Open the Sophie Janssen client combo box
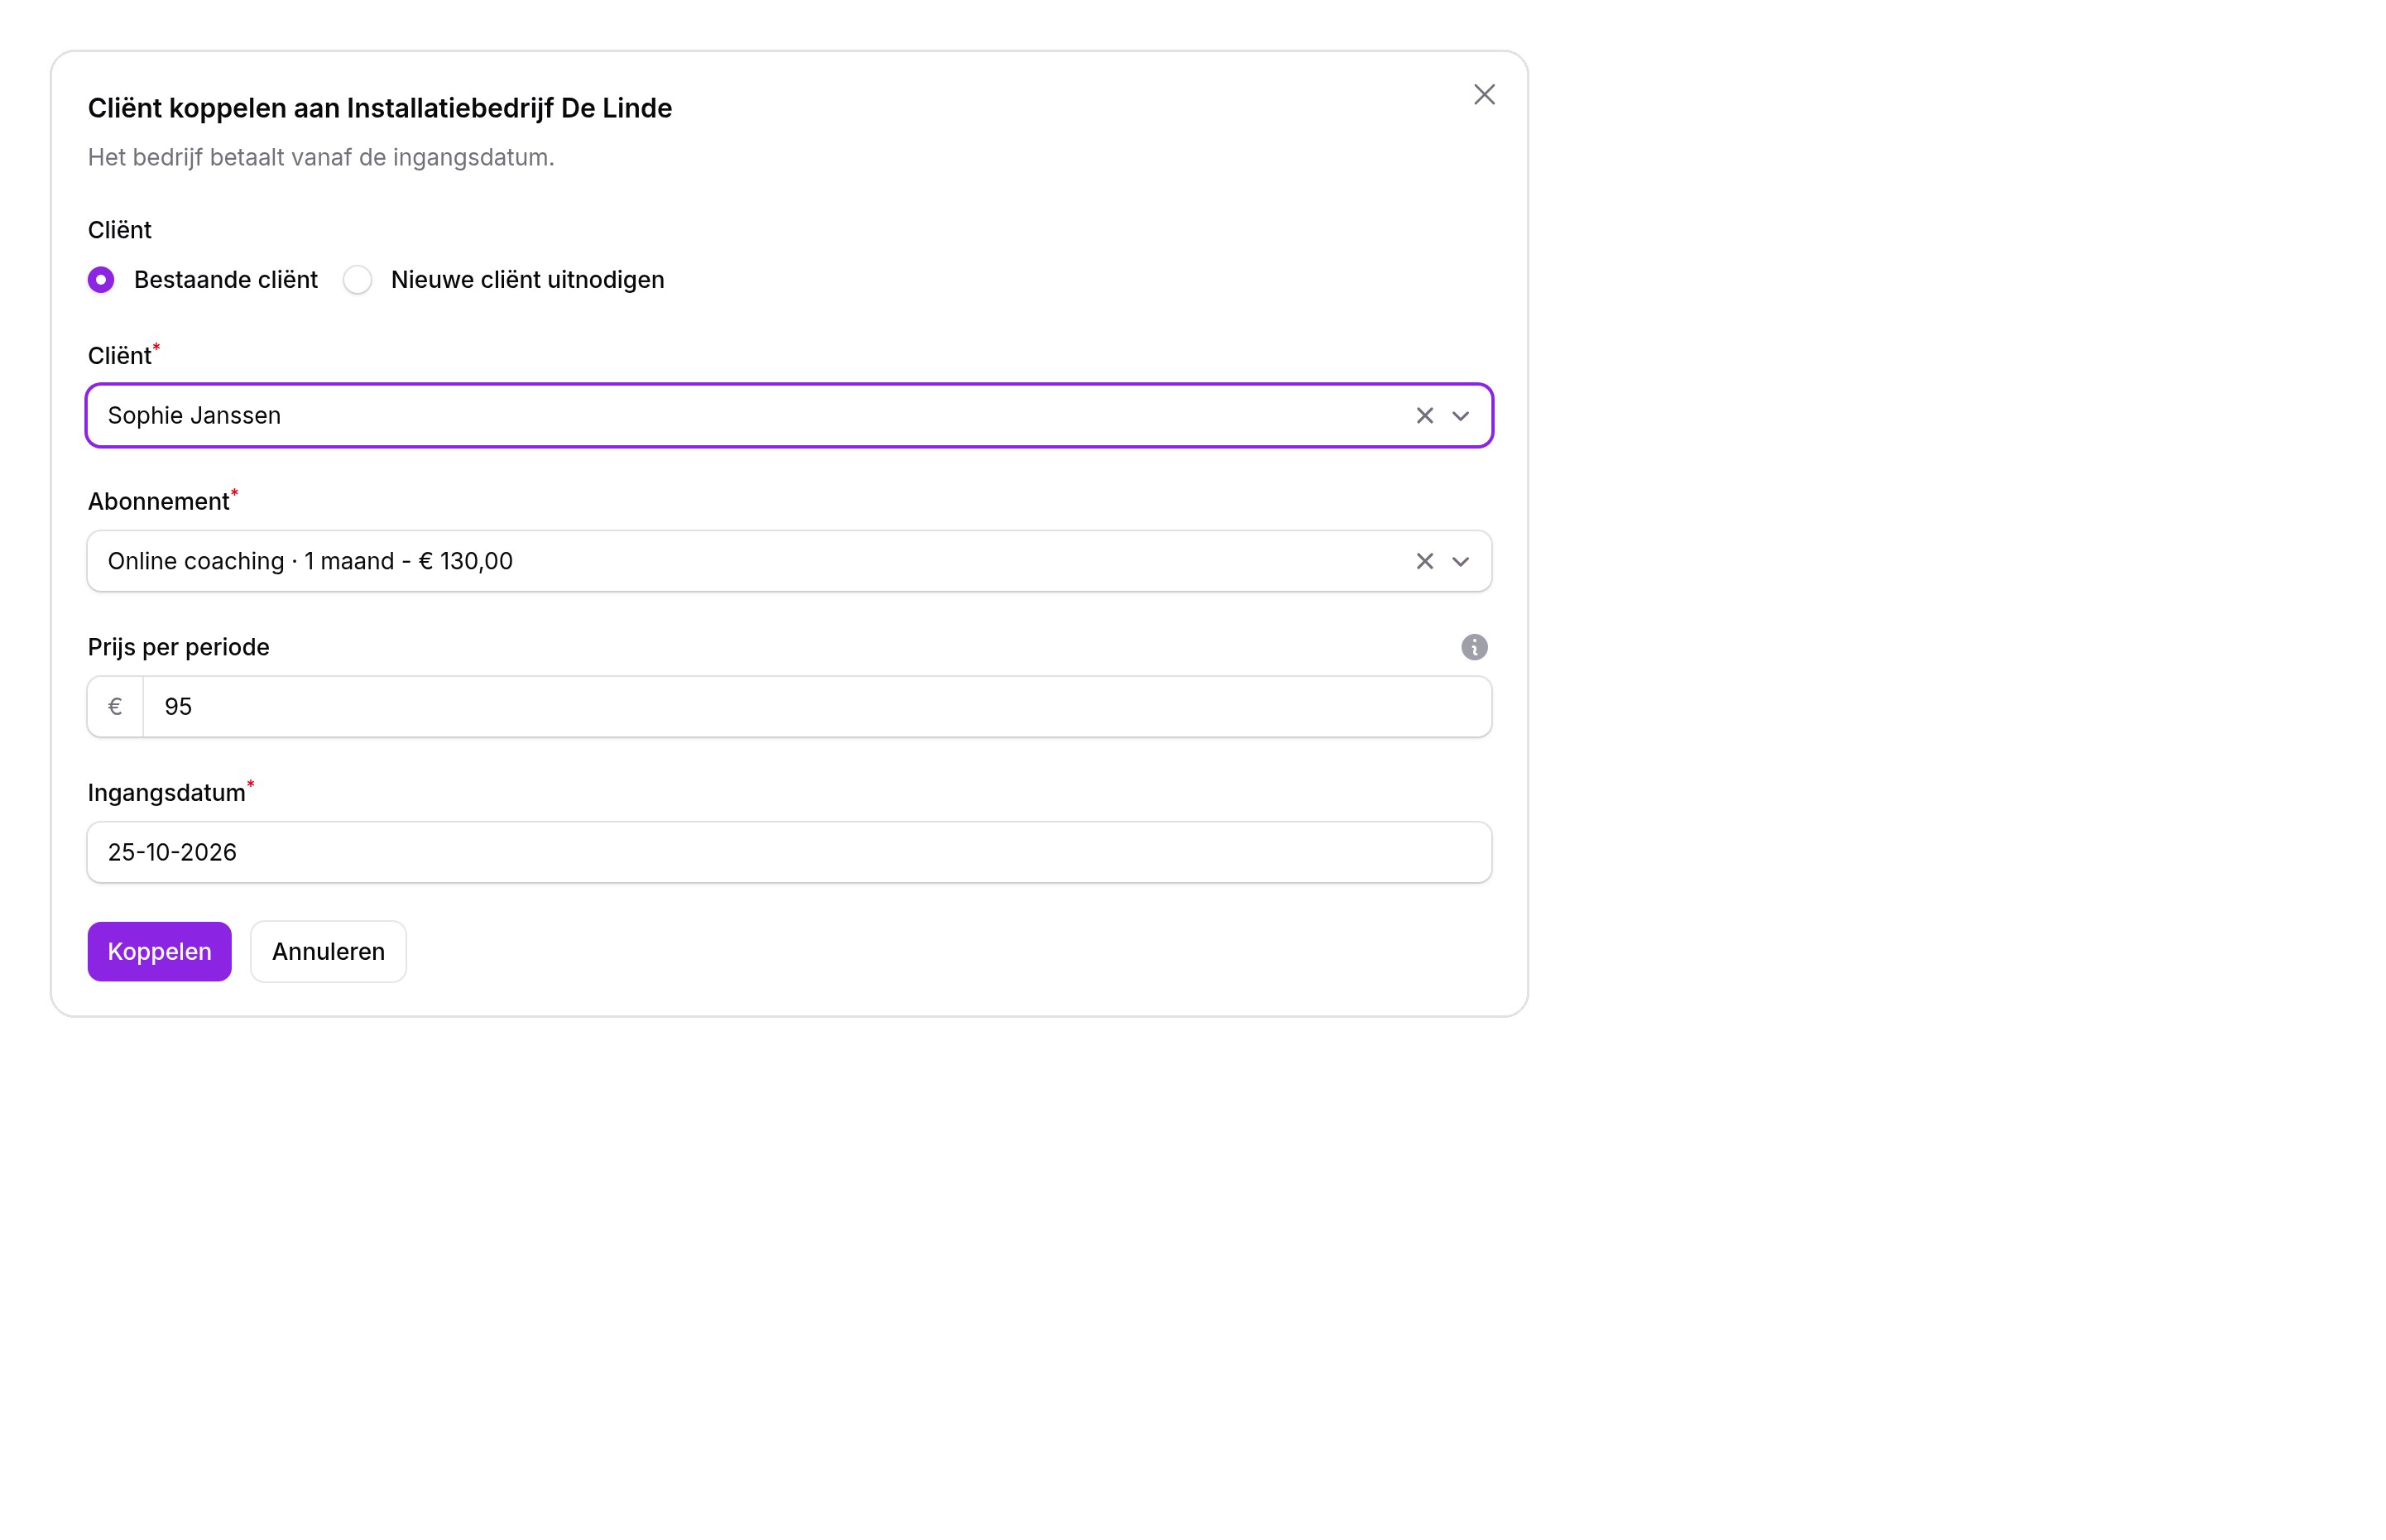 pos(789,416)
